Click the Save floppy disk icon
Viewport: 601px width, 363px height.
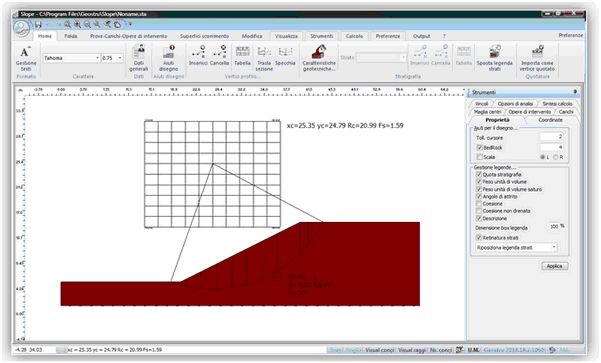[x=38, y=25]
